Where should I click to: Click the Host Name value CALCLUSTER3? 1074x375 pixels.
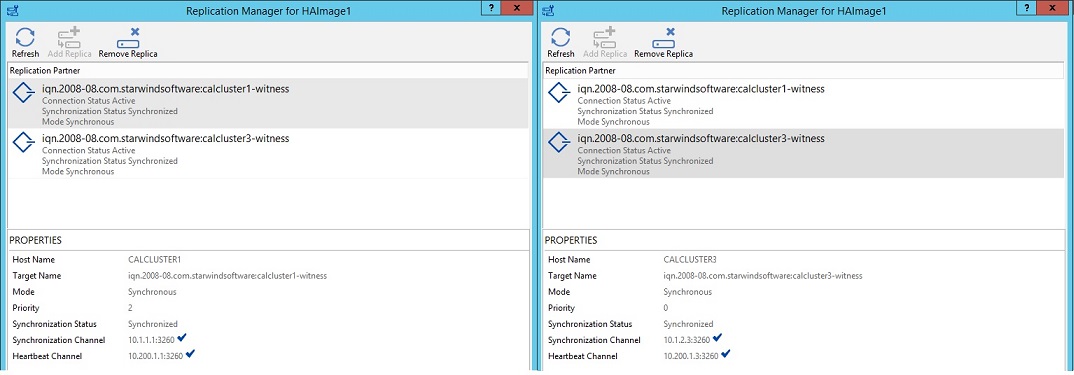689,260
